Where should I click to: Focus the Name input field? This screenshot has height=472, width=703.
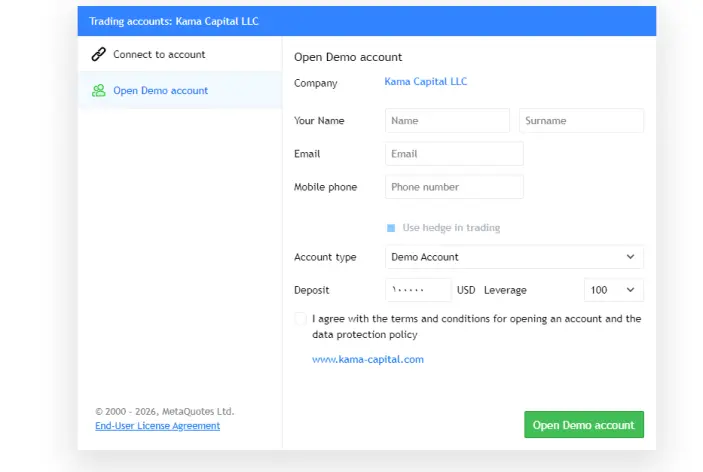[447, 121]
